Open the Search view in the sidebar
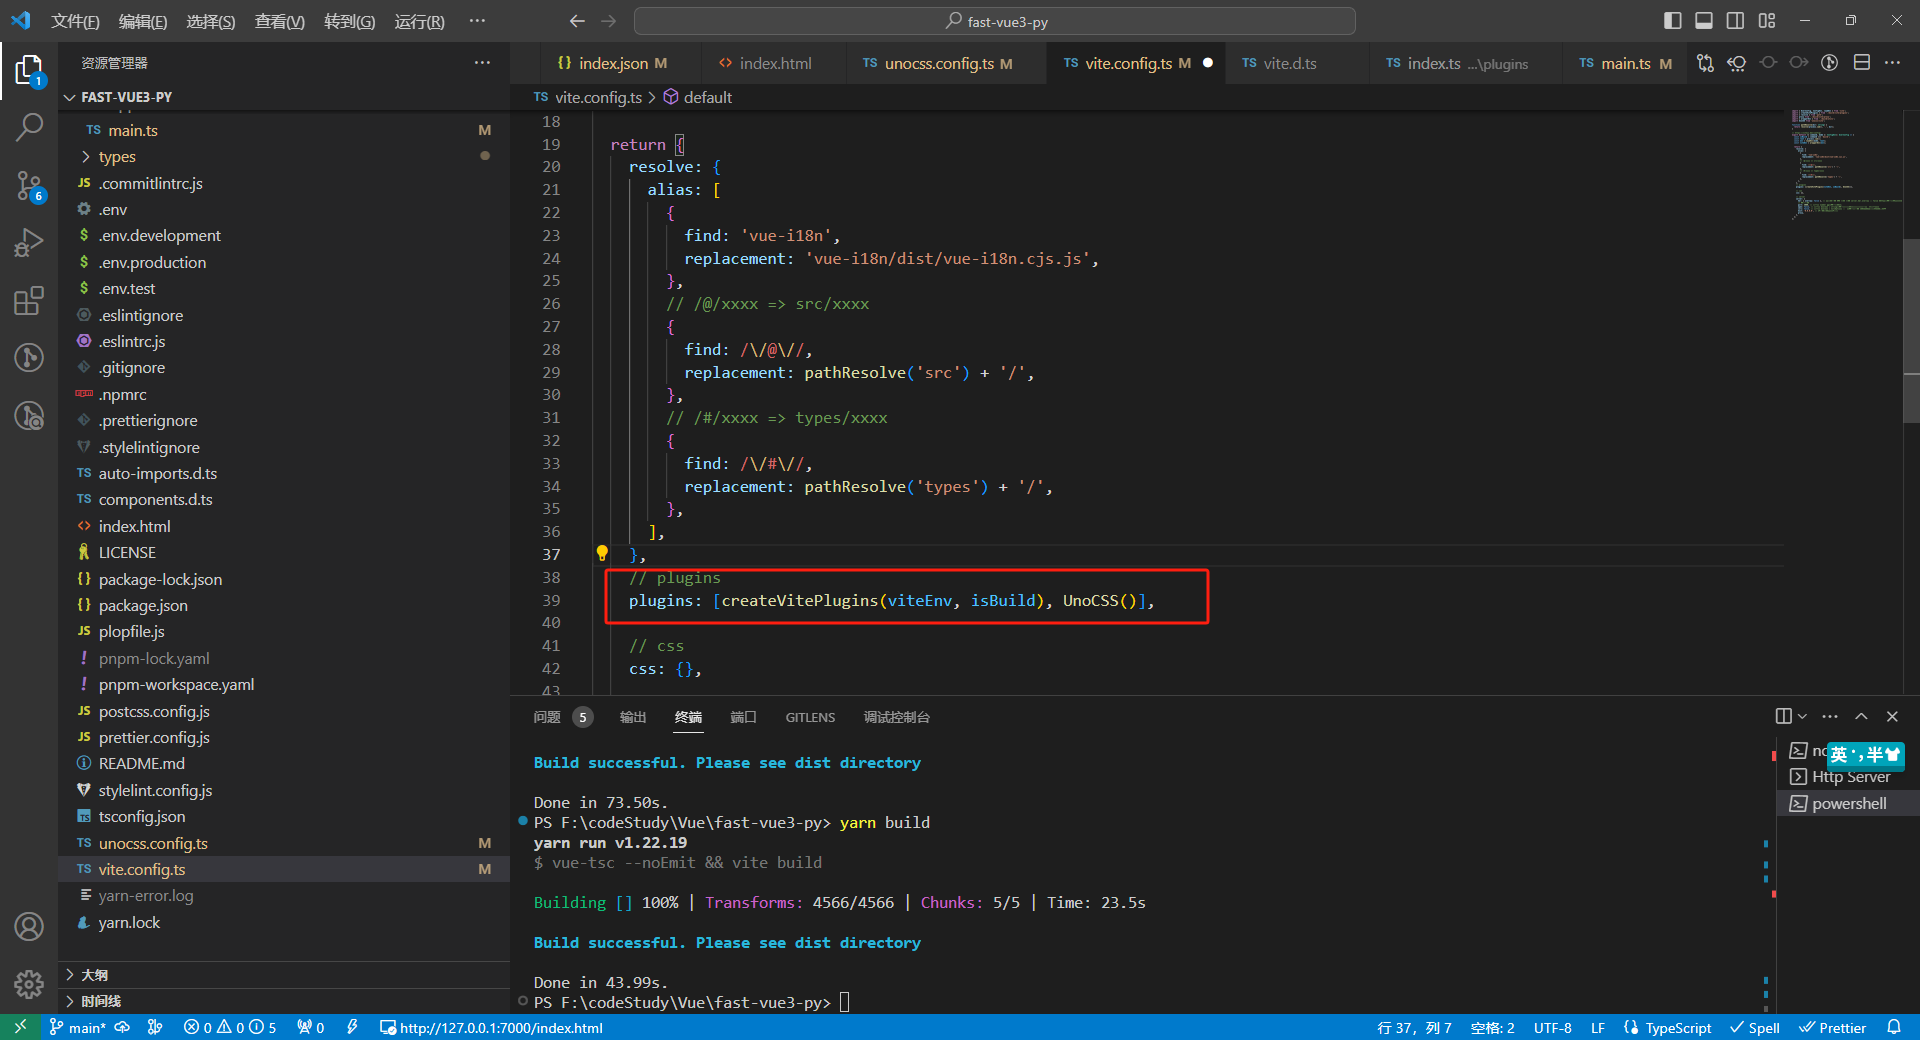This screenshot has height=1040, width=1920. (29, 126)
